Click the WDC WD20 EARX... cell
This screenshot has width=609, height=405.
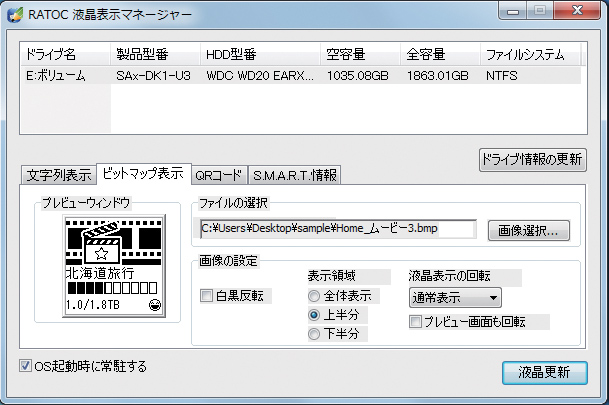260,75
